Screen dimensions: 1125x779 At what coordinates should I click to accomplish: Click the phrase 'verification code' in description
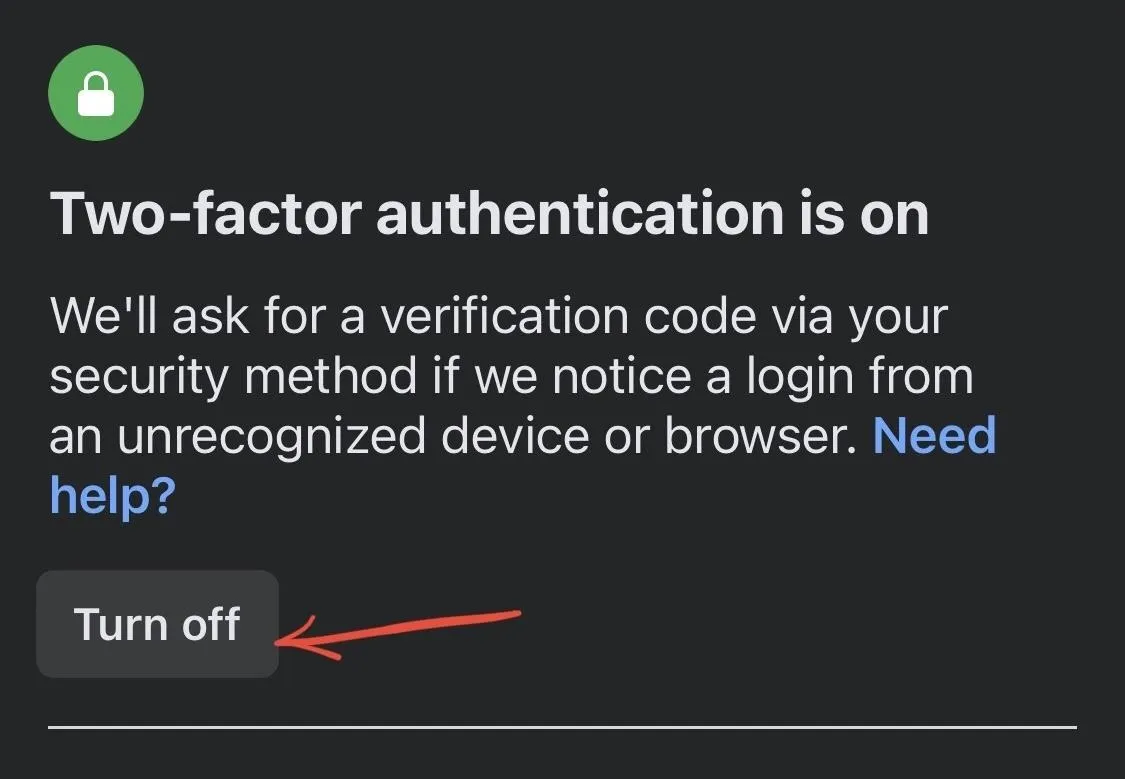[x=568, y=316]
